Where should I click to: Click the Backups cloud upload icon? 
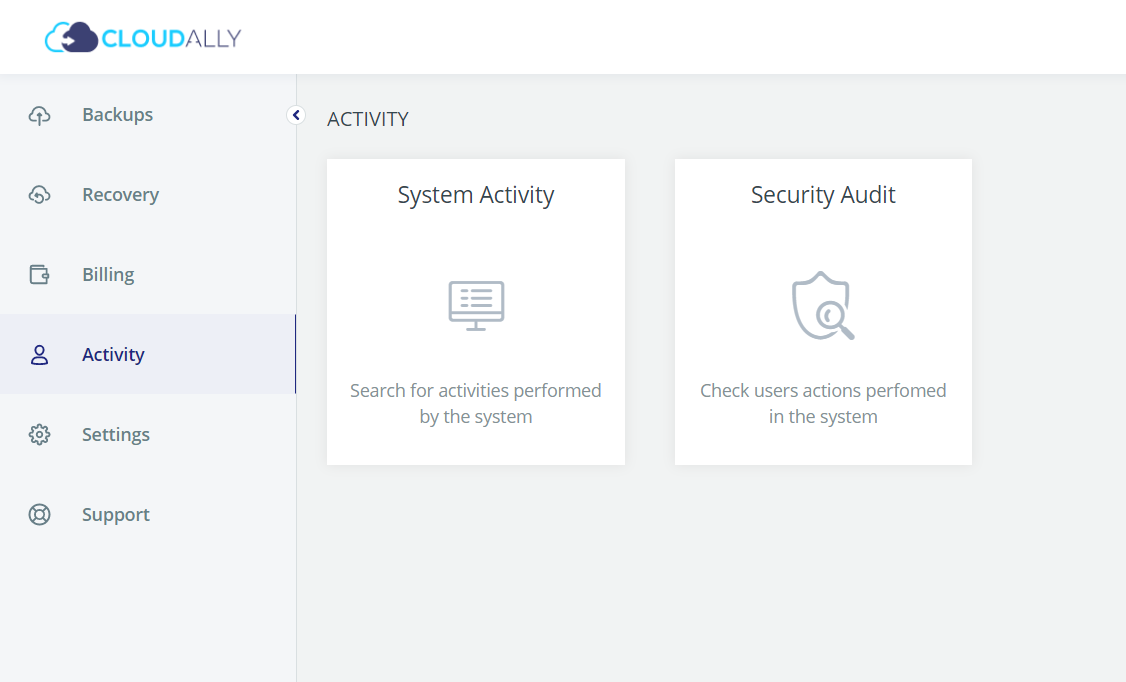(x=39, y=115)
